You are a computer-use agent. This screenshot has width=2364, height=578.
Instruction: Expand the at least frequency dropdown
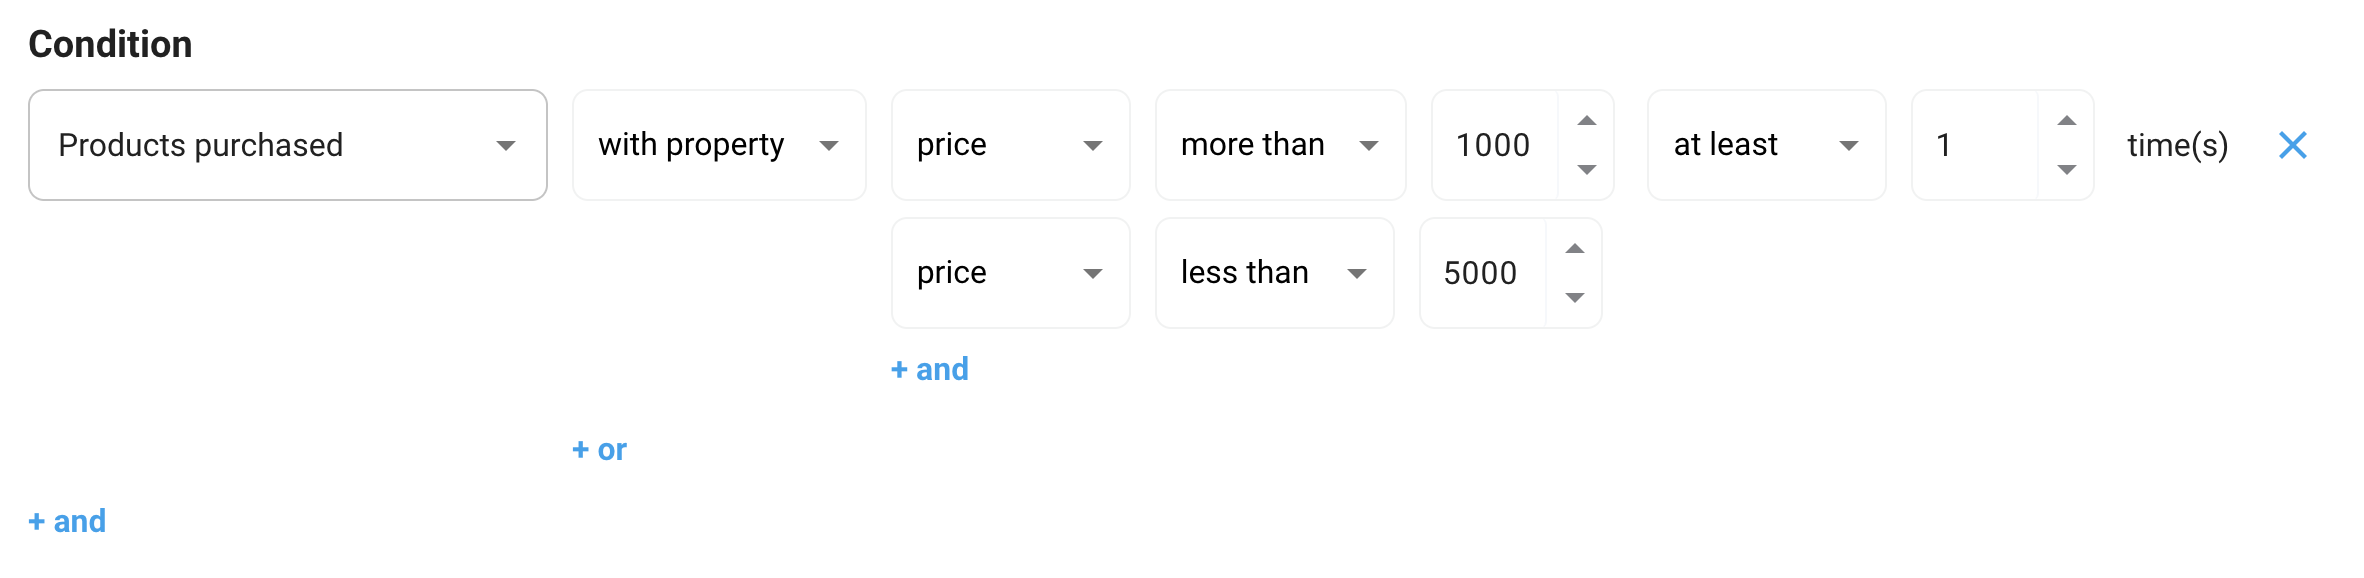click(1765, 145)
